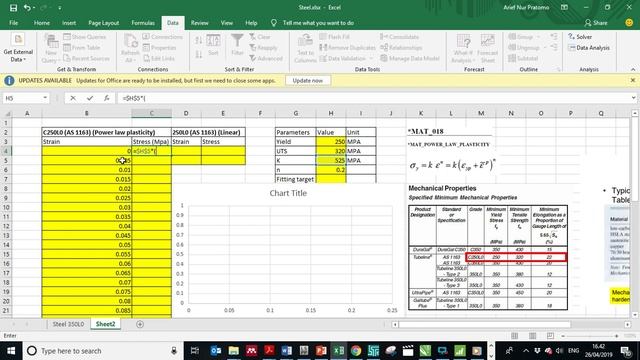The image size is (640, 360).
Task: Open the Name Box dropdown
Action: pyautogui.click(x=45, y=98)
